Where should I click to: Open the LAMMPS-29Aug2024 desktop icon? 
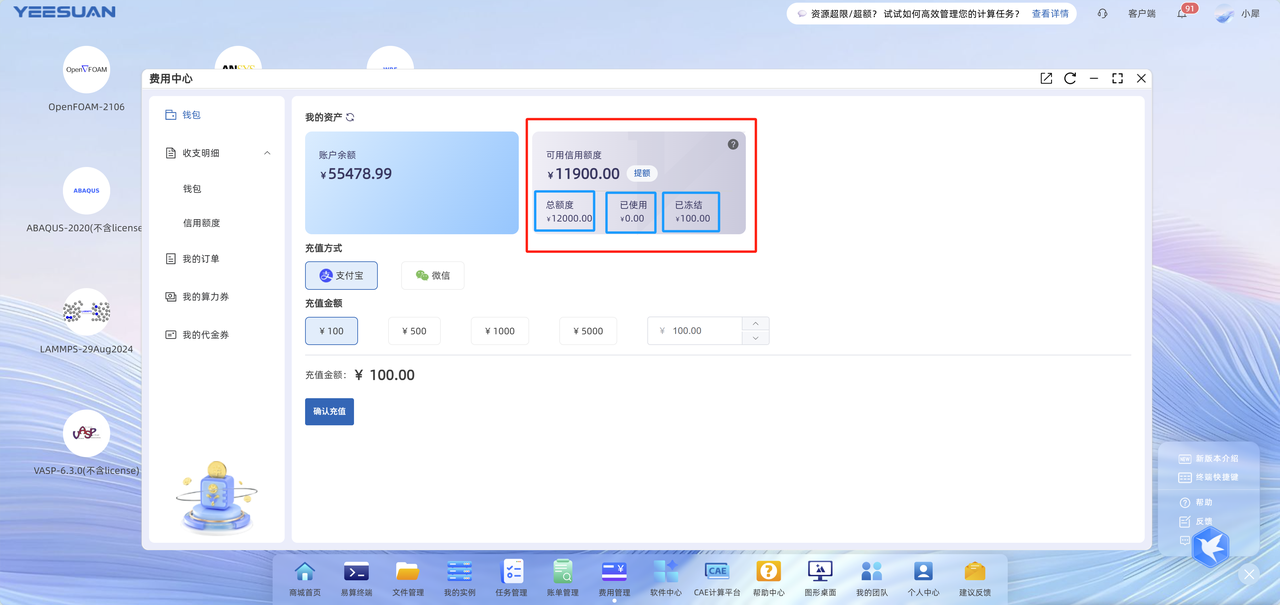[x=86, y=312]
